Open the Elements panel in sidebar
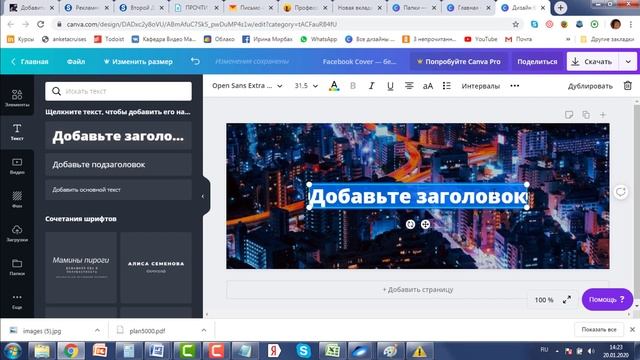640x360 pixels. [x=17, y=98]
